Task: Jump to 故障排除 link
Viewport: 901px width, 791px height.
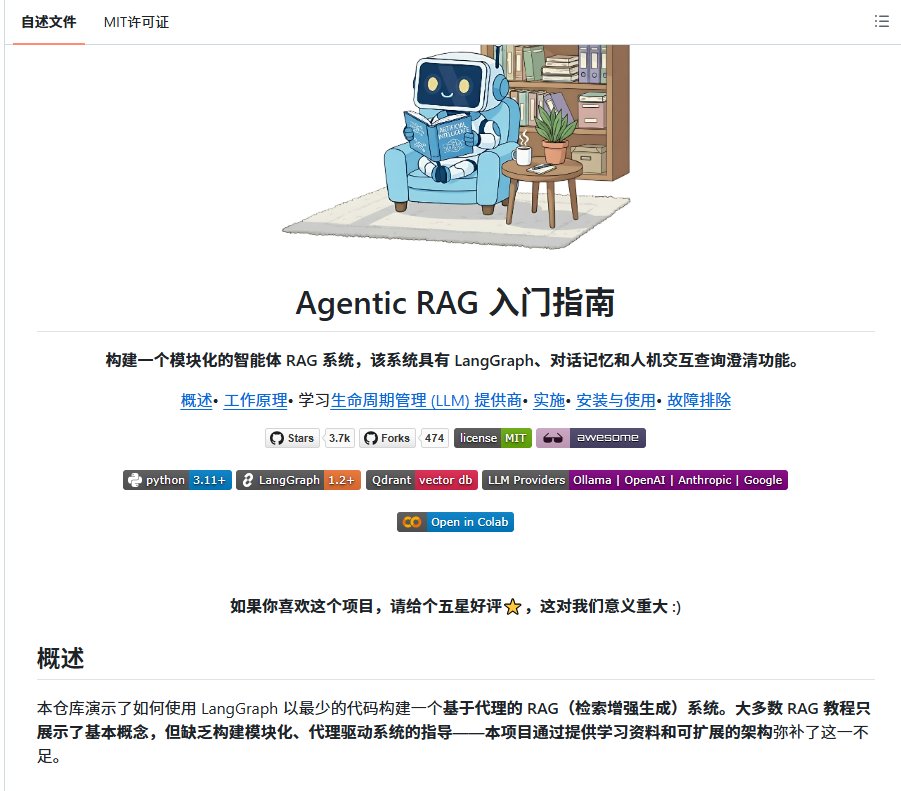Action: (x=699, y=400)
